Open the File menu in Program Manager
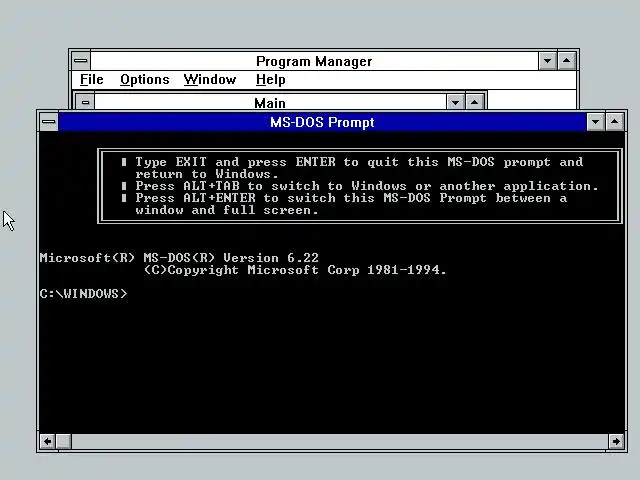This screenshot has width=640, height=480. pos(91,79)
